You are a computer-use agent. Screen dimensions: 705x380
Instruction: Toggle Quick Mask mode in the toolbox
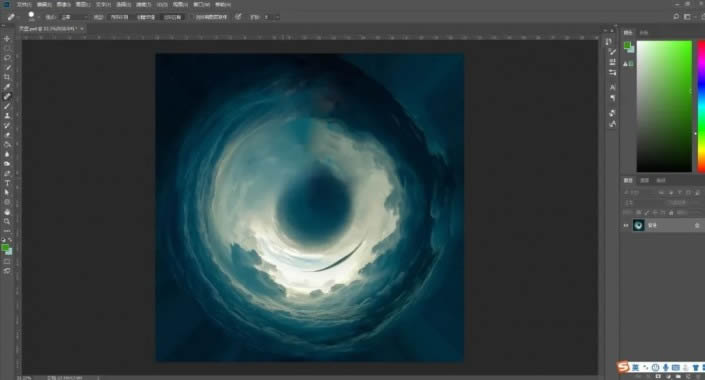pos(7,261)
